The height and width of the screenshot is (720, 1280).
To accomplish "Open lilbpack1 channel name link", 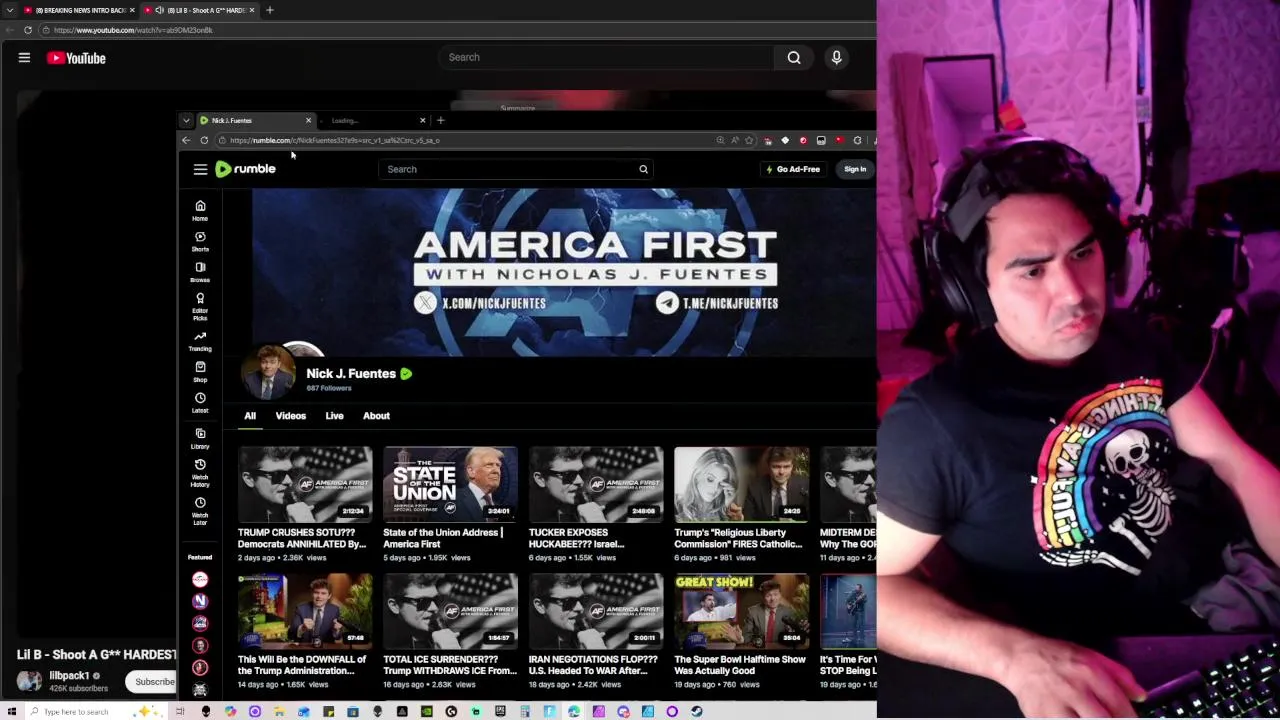I will tap(69, 676).
